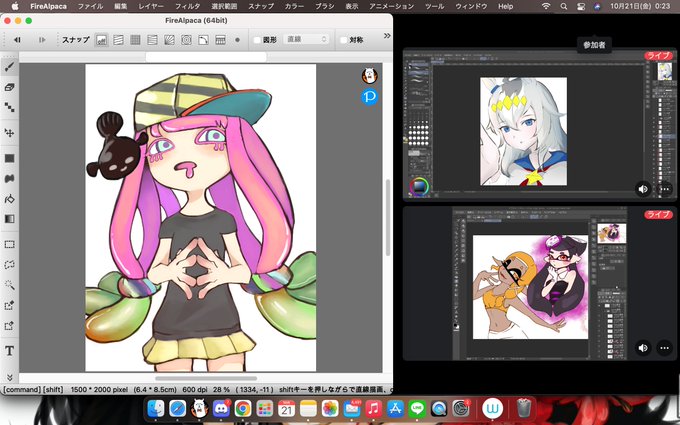
Task: Check the 対称 symmetry checkbox
Action: (344, 40)
